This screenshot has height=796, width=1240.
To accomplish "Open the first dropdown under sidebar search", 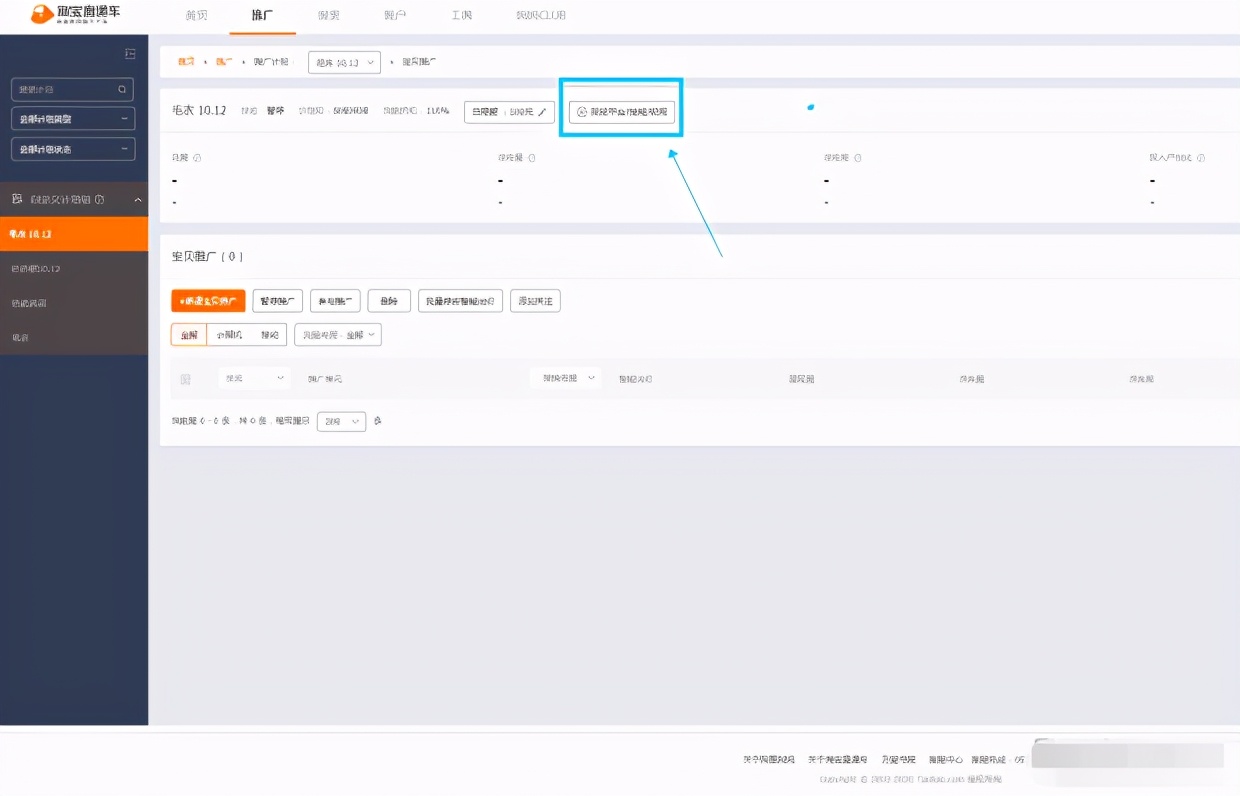I will [73, 119].
